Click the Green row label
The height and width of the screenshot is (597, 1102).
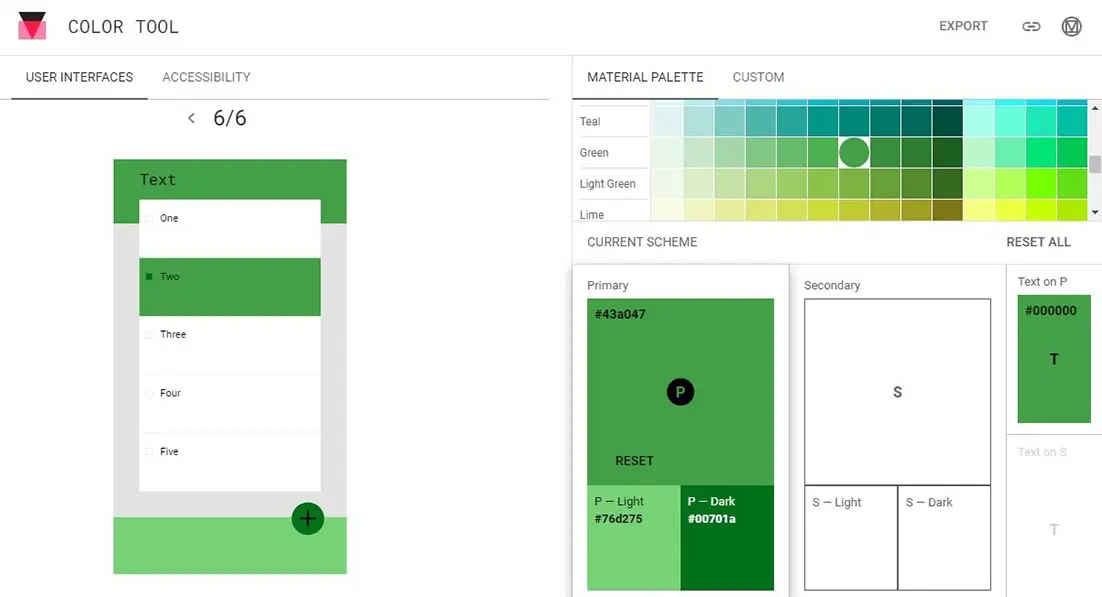(x=594, y=153)
